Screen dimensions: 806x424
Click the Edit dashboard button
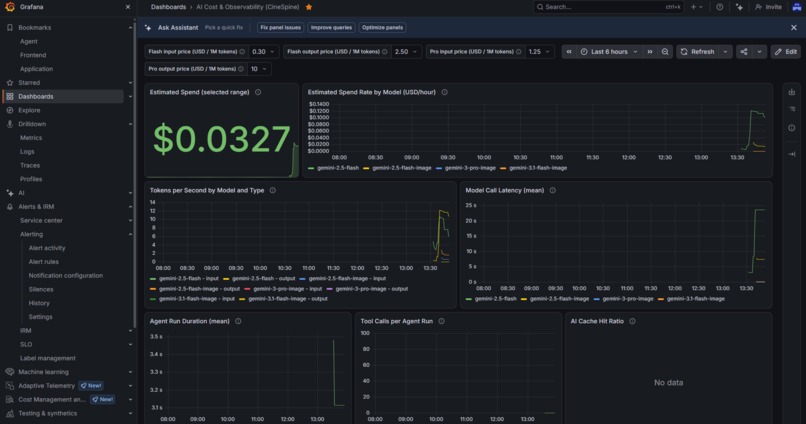click(785, 52)
